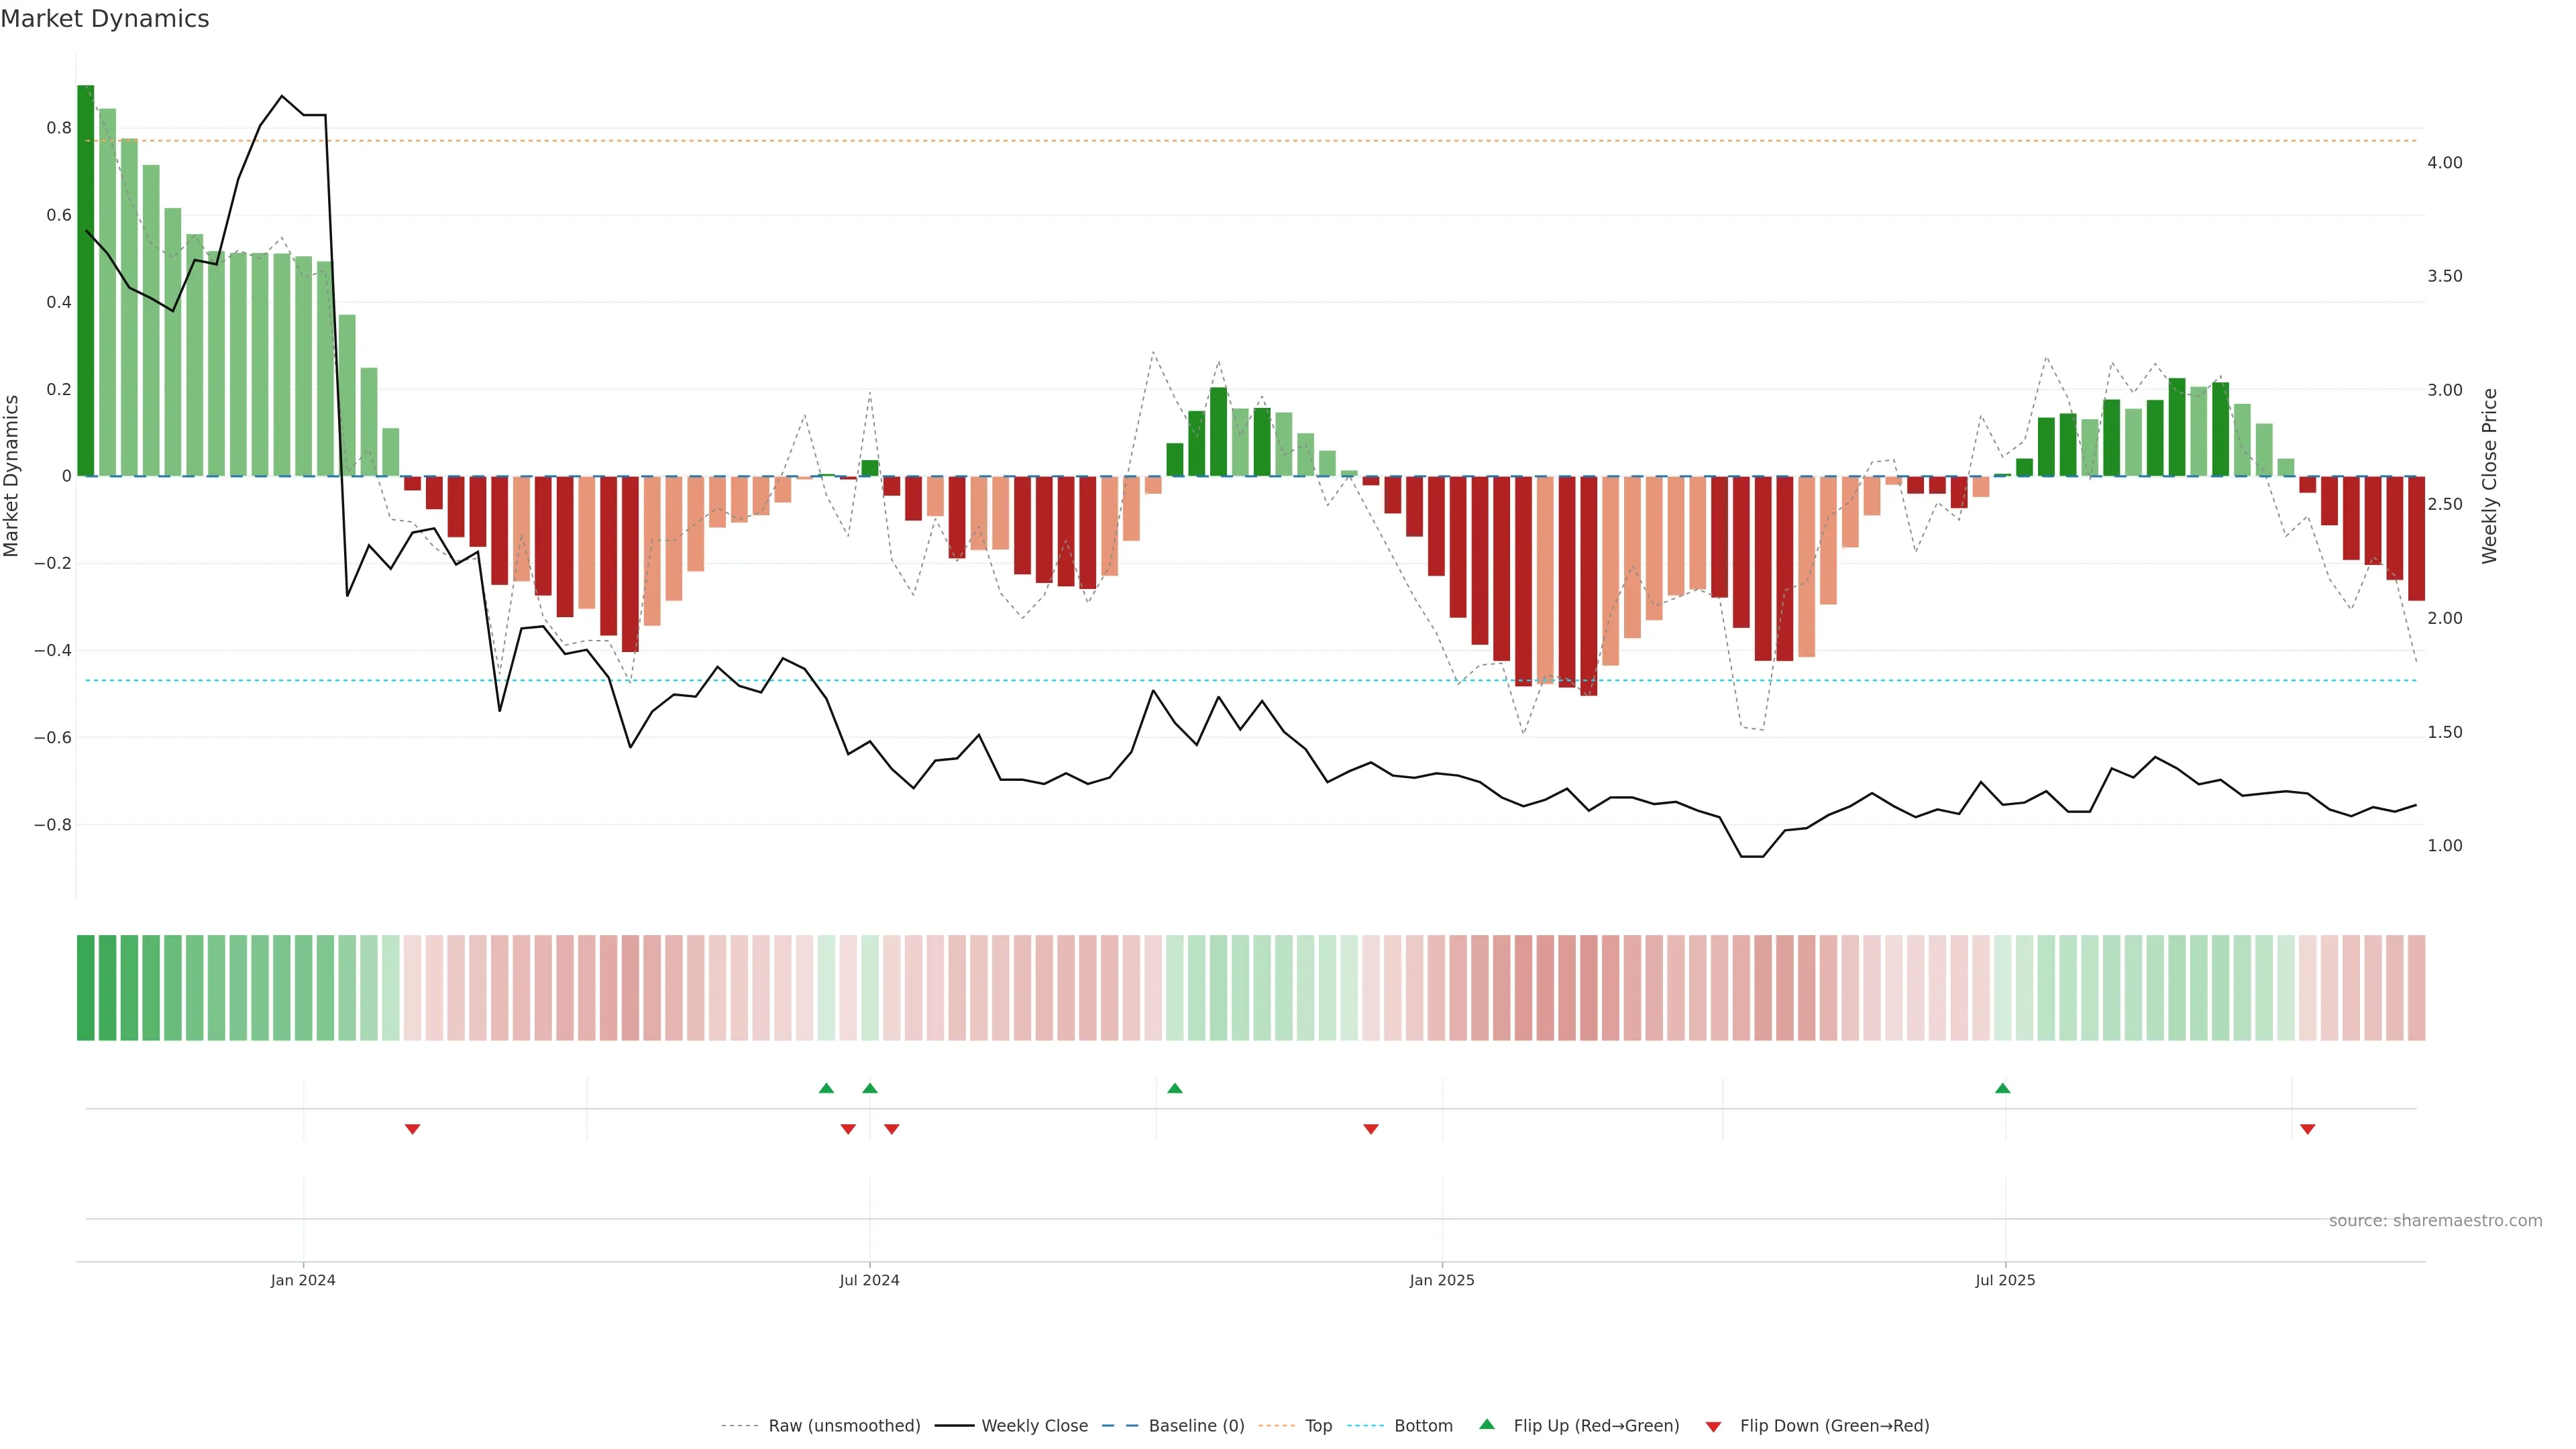Click the Jul 2024 axis label
The width and height of the screenshot is (2576, 1449).
point(869,1280)
